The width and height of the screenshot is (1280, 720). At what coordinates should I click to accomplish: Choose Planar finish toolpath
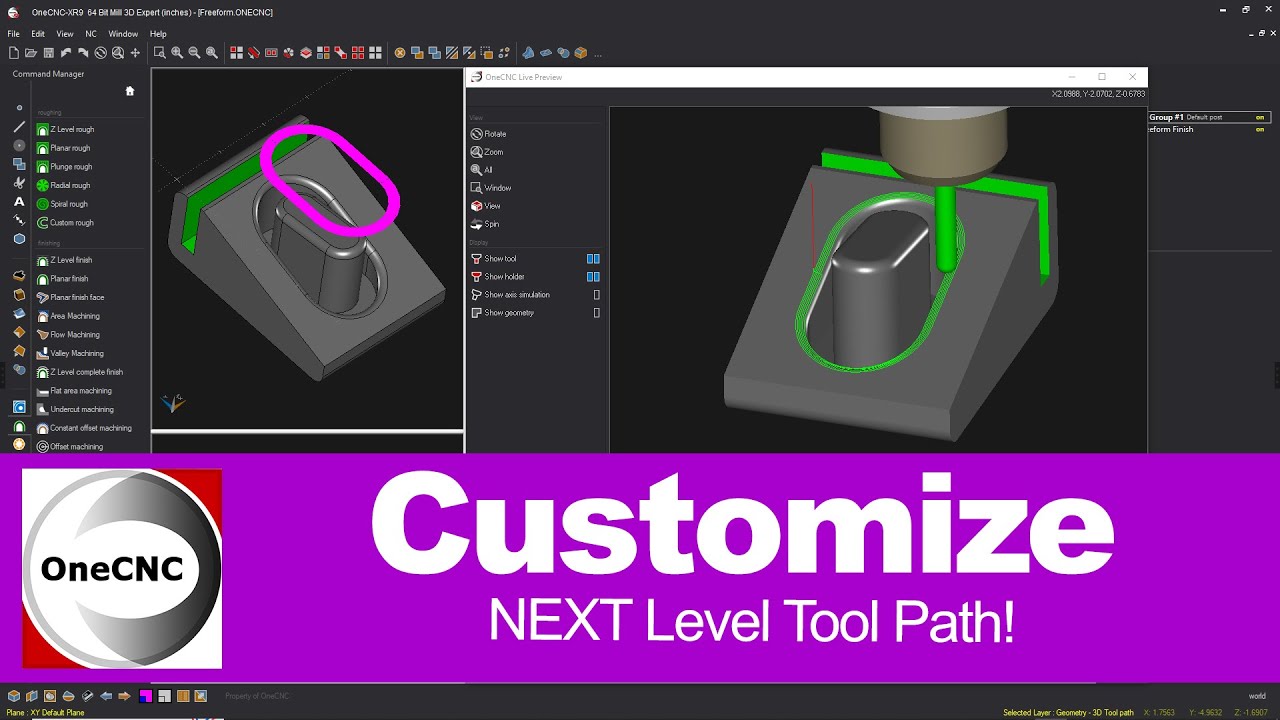pyautogui.click(x=63, y=279)
